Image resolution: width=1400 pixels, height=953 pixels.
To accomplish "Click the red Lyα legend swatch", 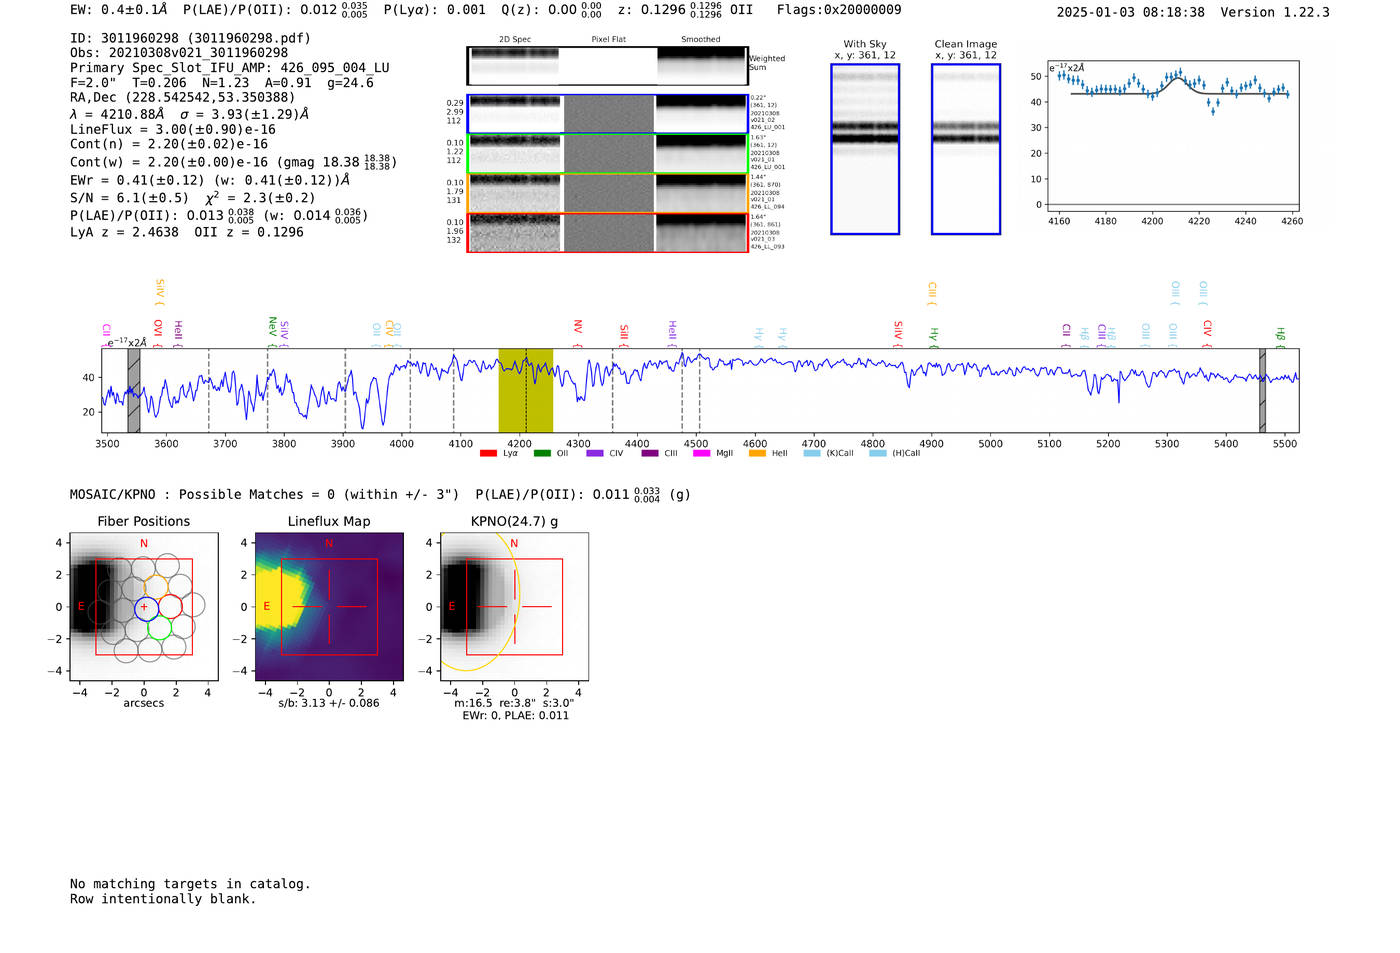I will click(x=488, y=454).
